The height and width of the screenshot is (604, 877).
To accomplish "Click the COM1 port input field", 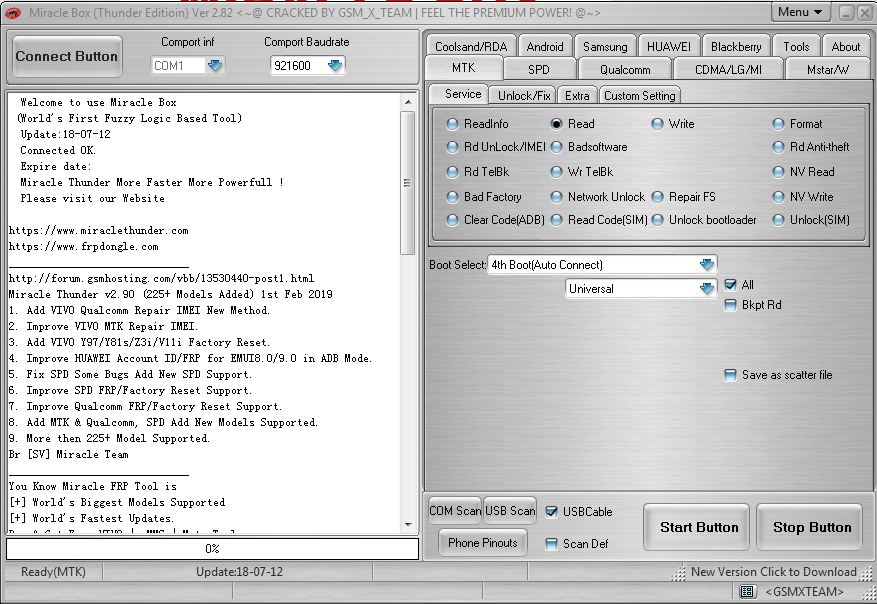I will point(178,65).
